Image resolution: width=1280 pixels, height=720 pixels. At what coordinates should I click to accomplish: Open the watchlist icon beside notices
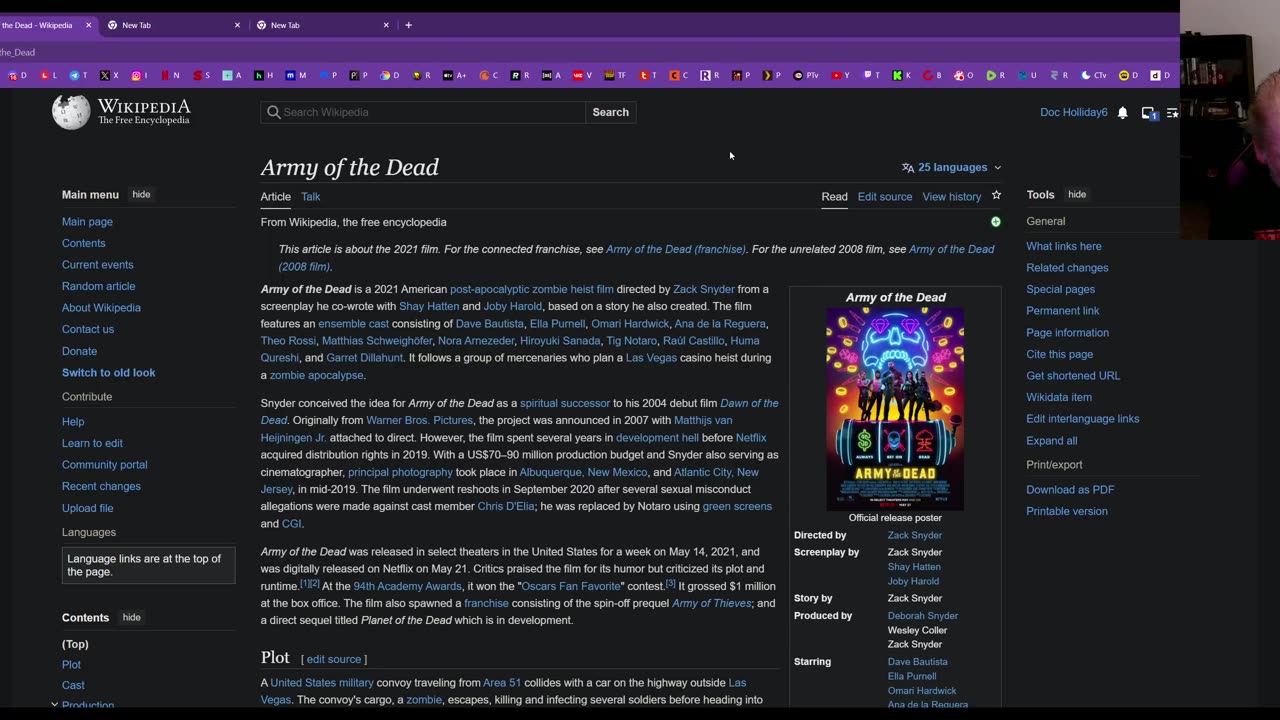click(x=1172, y=113)
